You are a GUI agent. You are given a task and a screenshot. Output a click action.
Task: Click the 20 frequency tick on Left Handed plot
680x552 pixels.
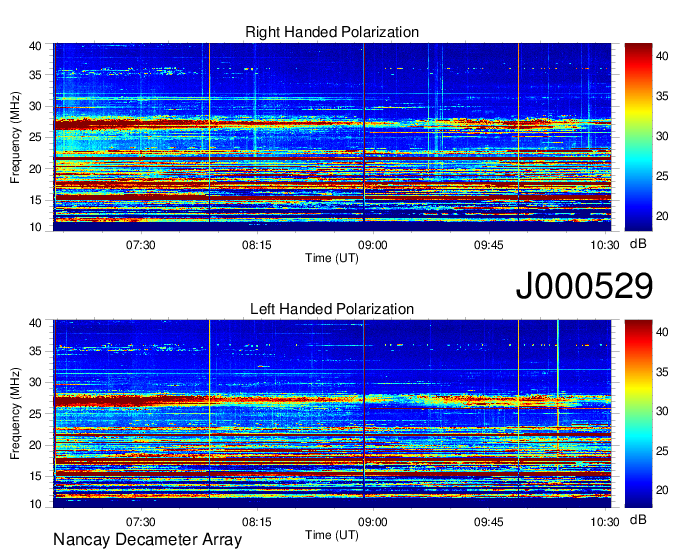(x=35, y=445)
